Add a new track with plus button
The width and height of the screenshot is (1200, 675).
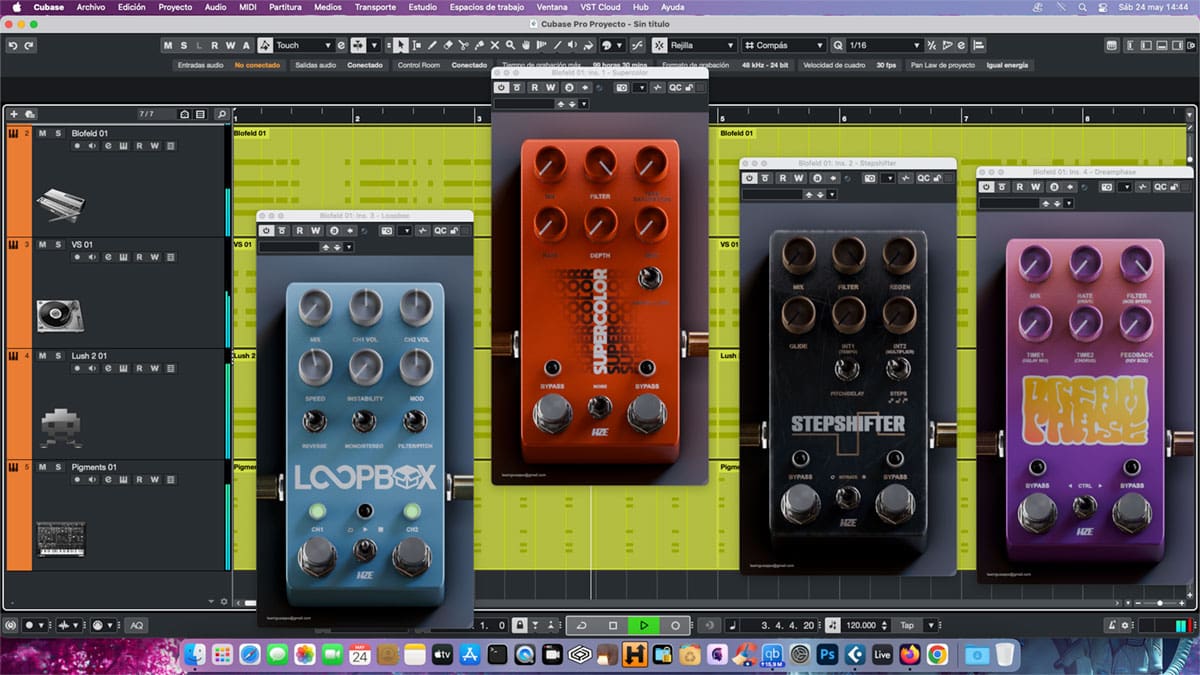(x=14, y=115)
